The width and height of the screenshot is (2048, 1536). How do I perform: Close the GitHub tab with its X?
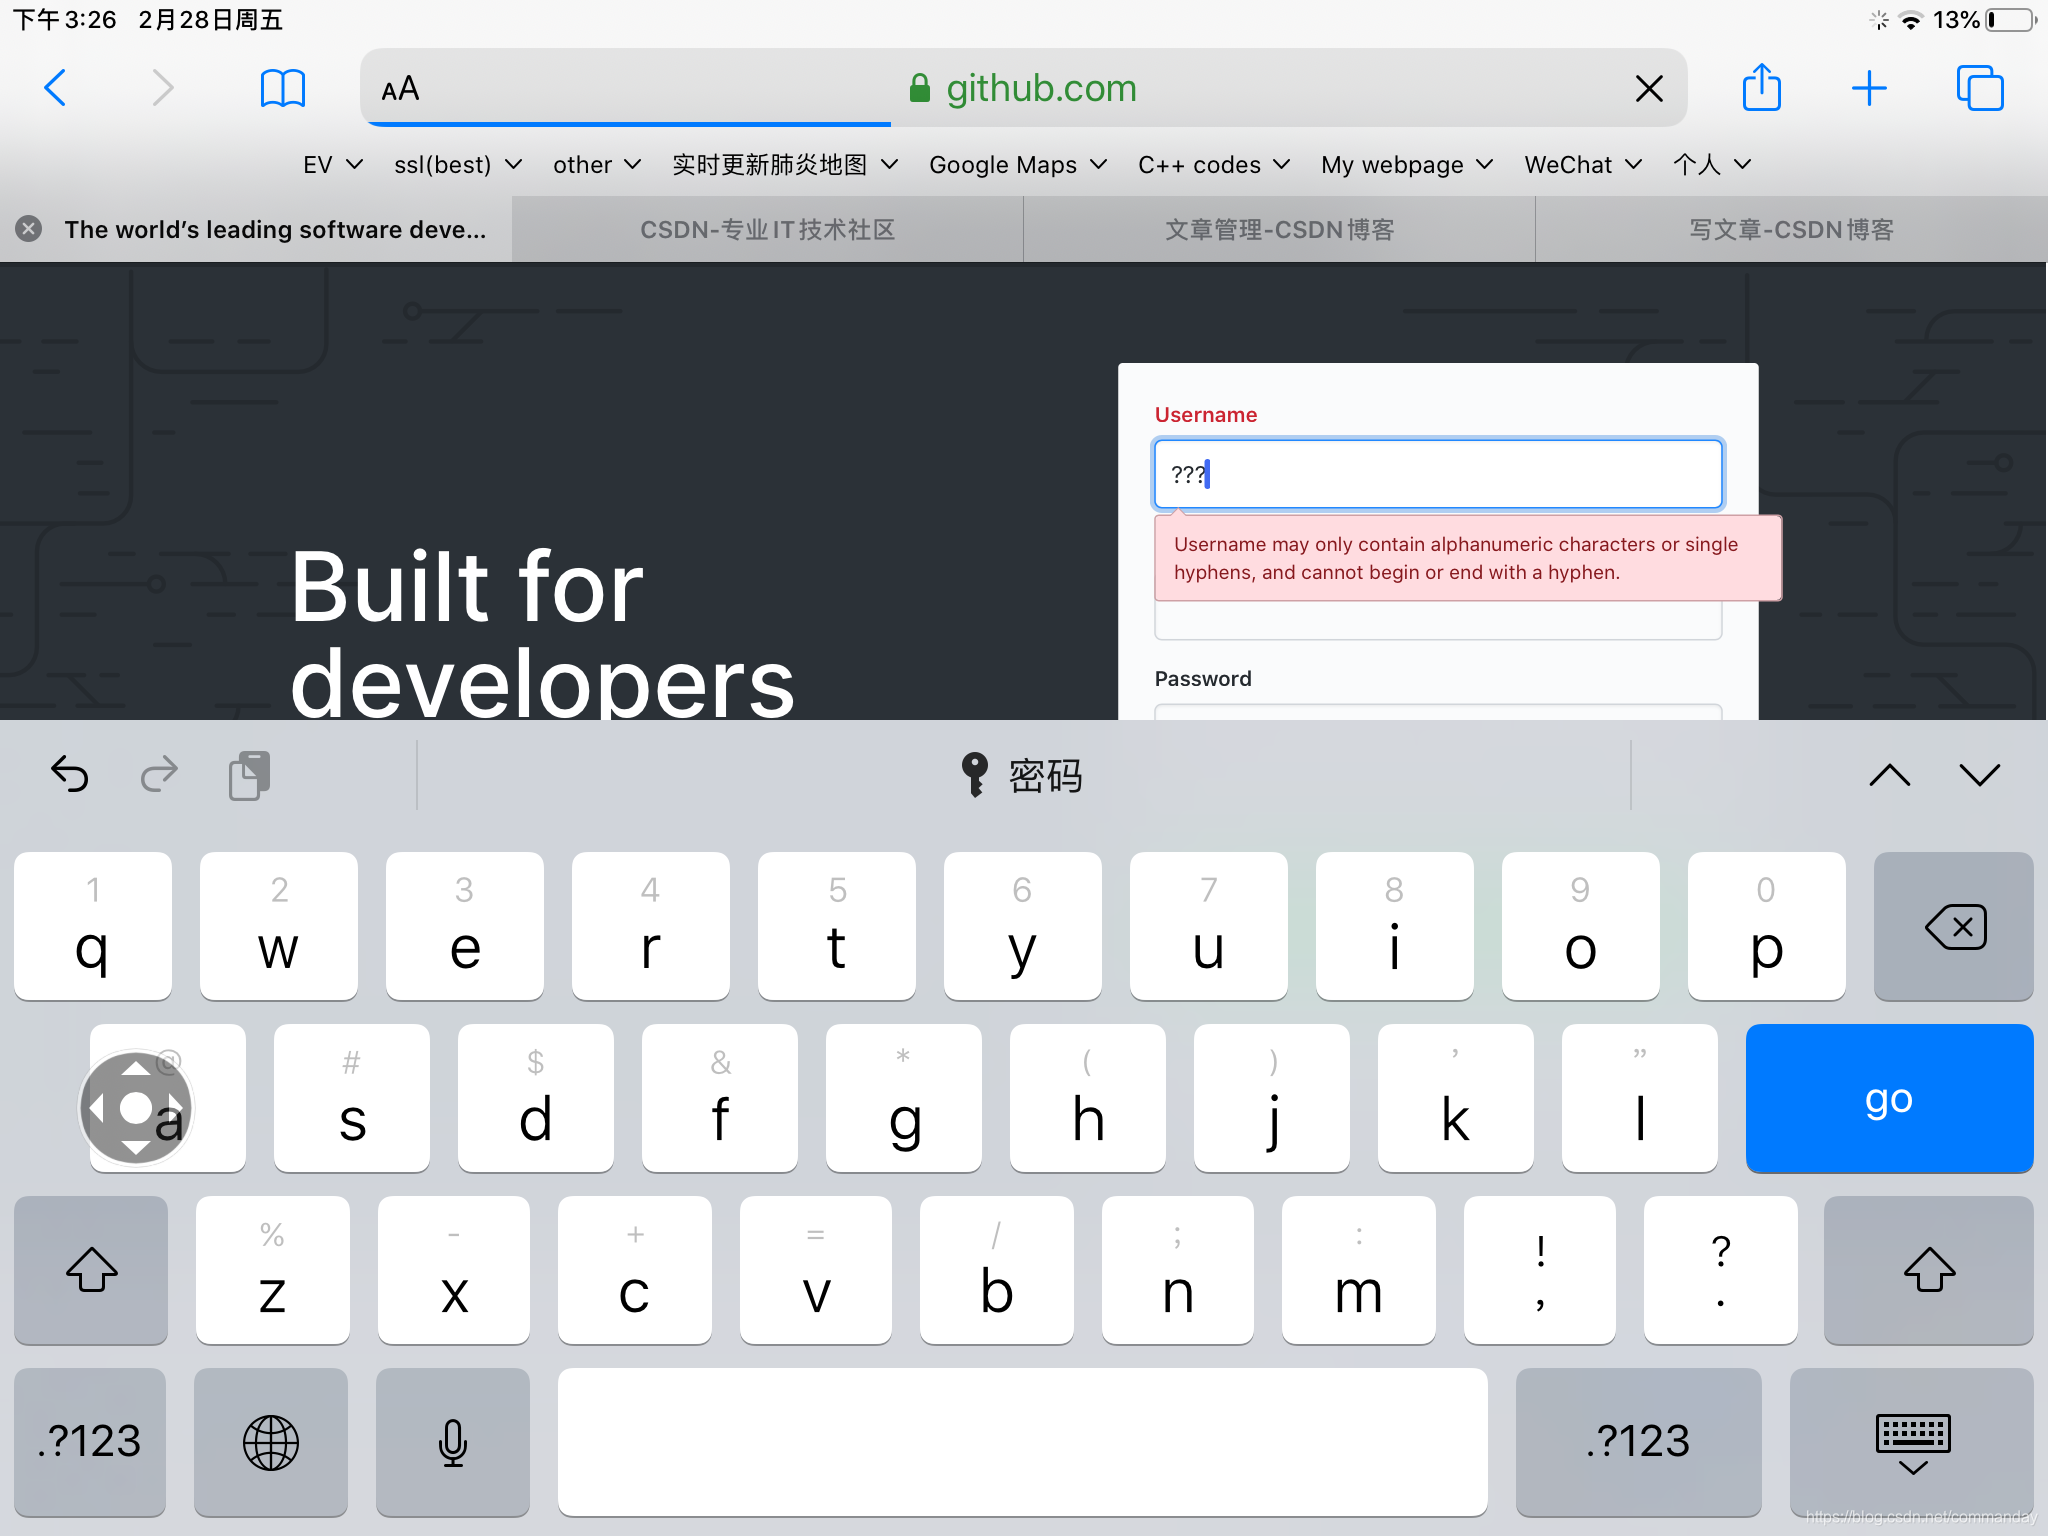[29, 229]
